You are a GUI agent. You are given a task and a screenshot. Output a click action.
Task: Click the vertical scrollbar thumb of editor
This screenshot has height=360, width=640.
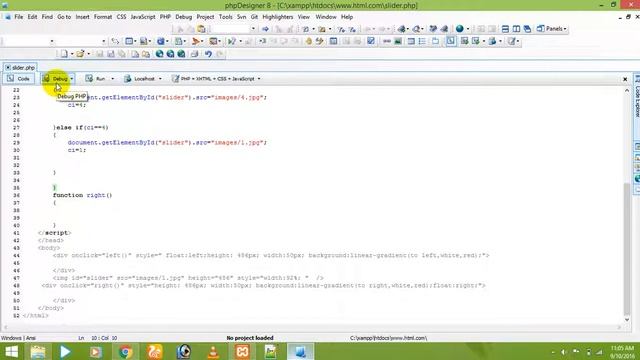click(627, 249)
